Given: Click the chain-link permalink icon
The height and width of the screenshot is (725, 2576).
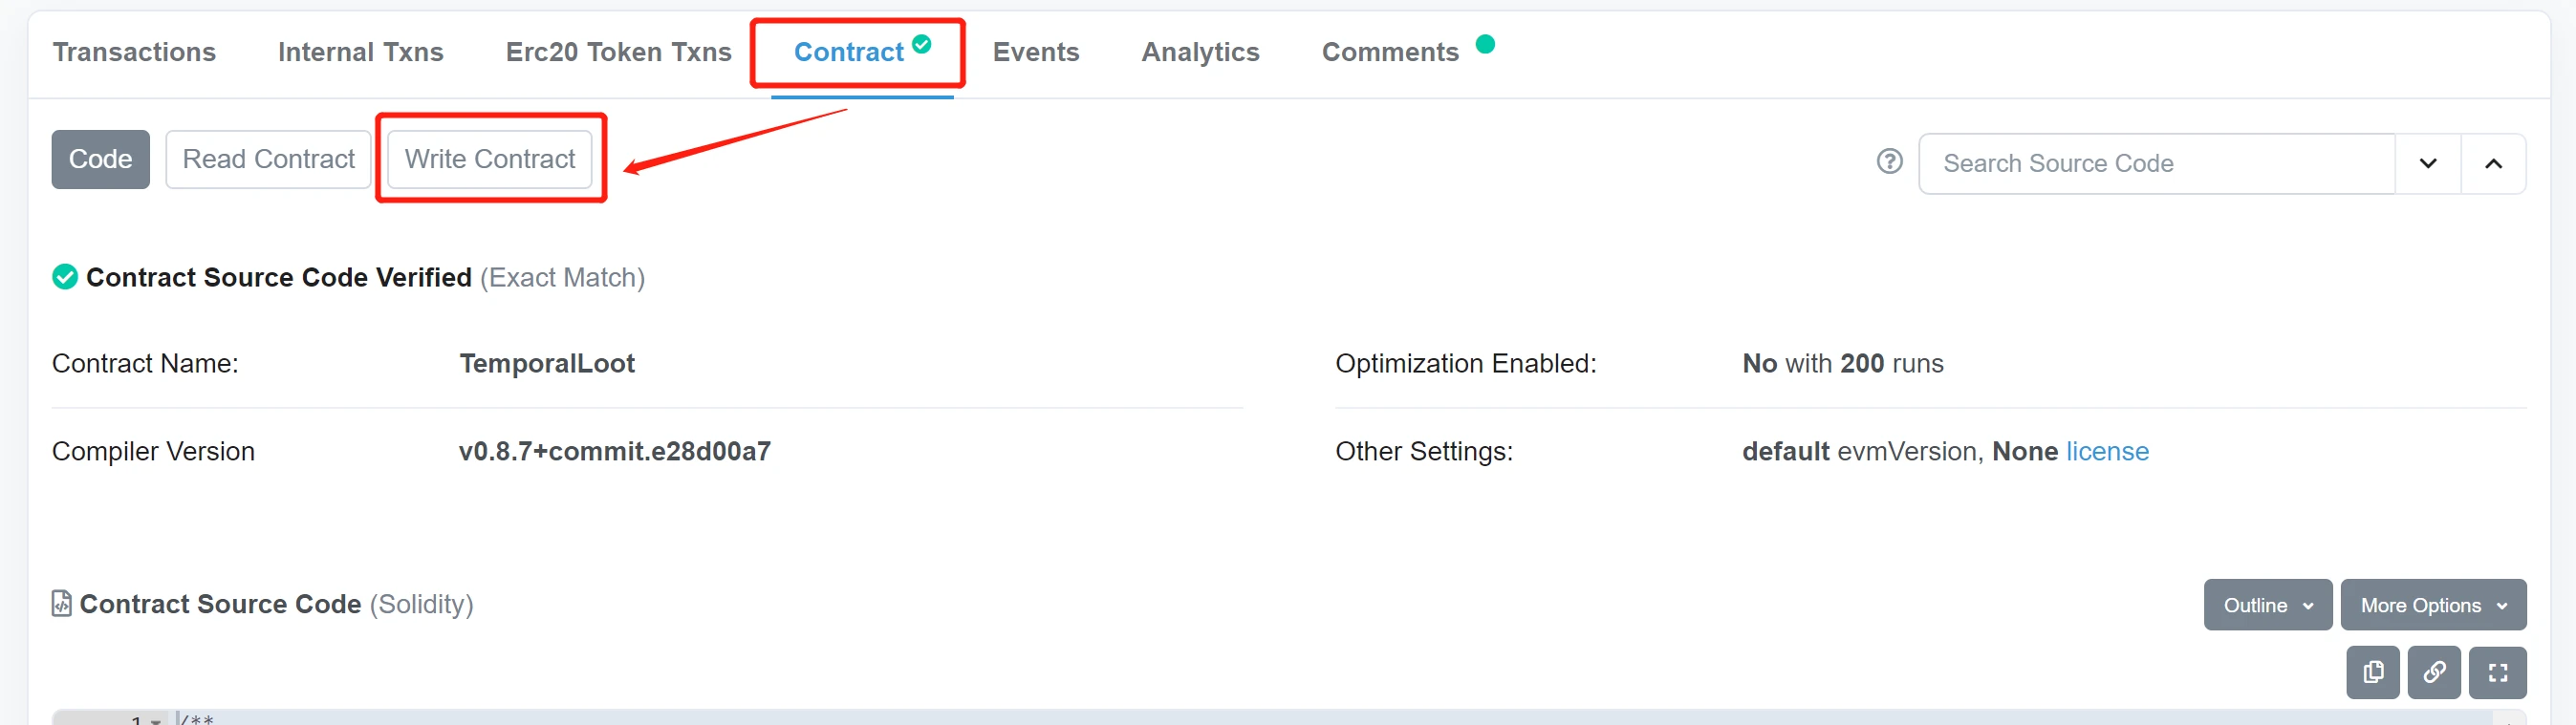Looking at the screenshot, I should [2433, 672].
